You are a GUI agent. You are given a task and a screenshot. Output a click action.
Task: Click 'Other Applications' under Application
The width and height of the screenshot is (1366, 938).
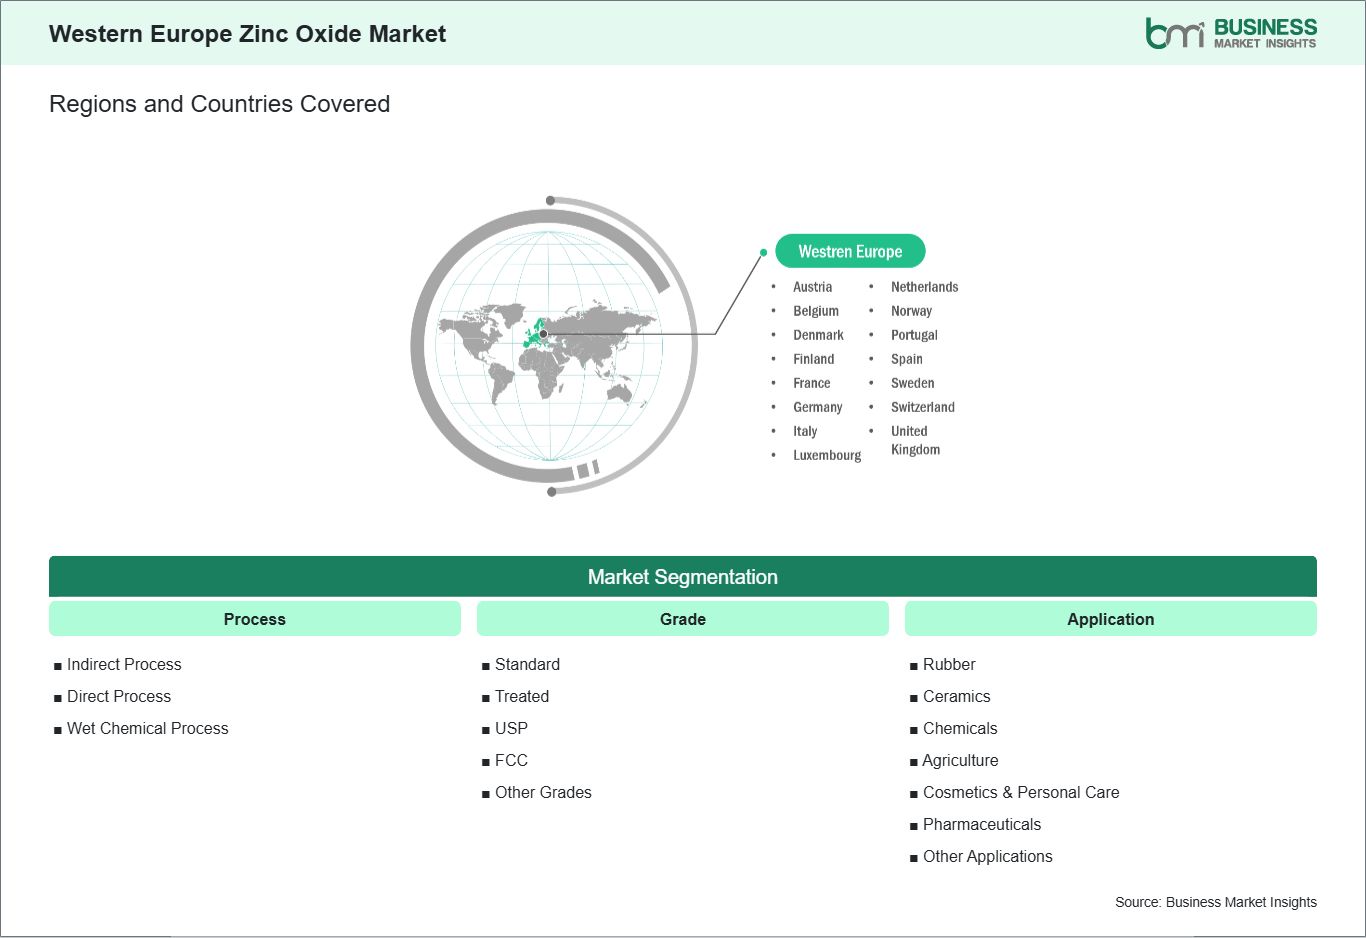pos(987,856)
